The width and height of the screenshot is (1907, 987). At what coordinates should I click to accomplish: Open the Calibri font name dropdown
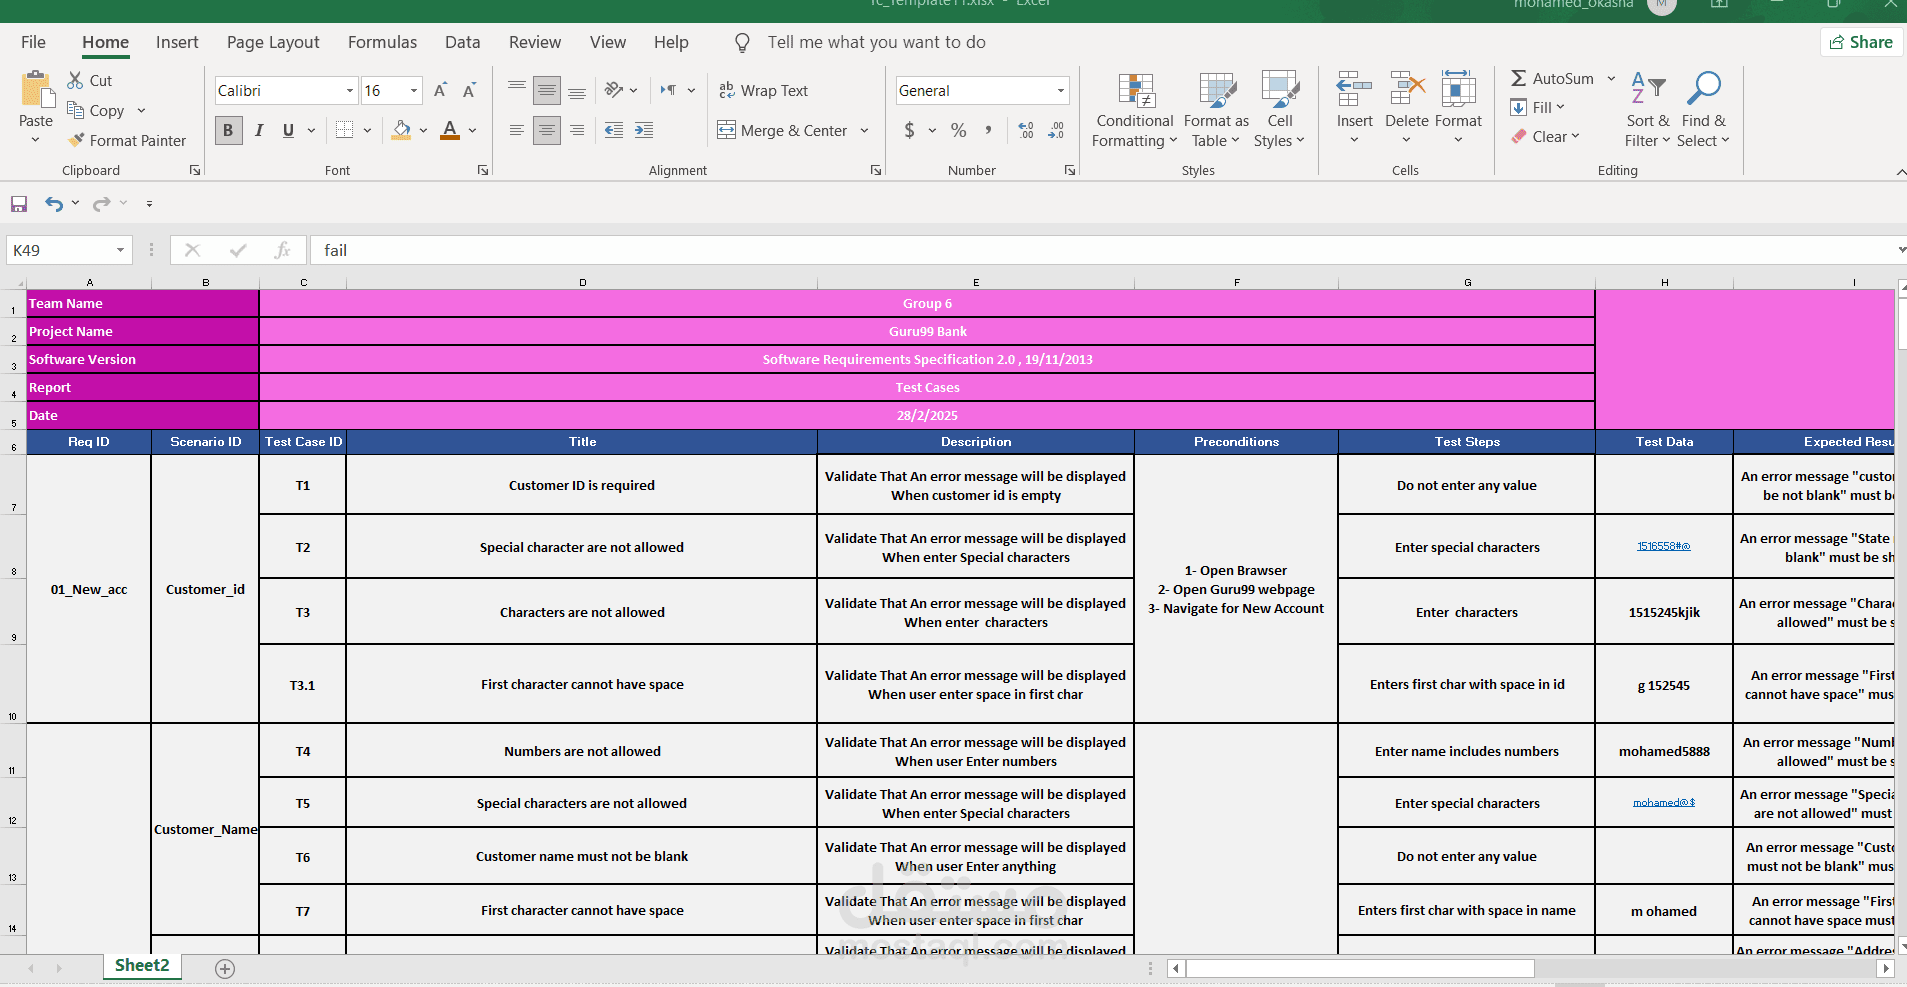350,91
